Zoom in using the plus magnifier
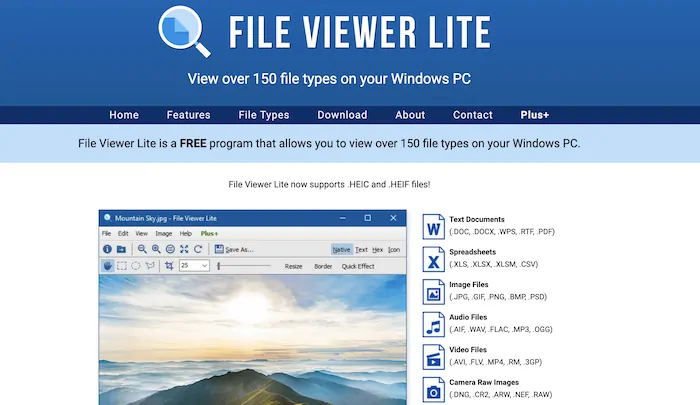 (156, 249)
